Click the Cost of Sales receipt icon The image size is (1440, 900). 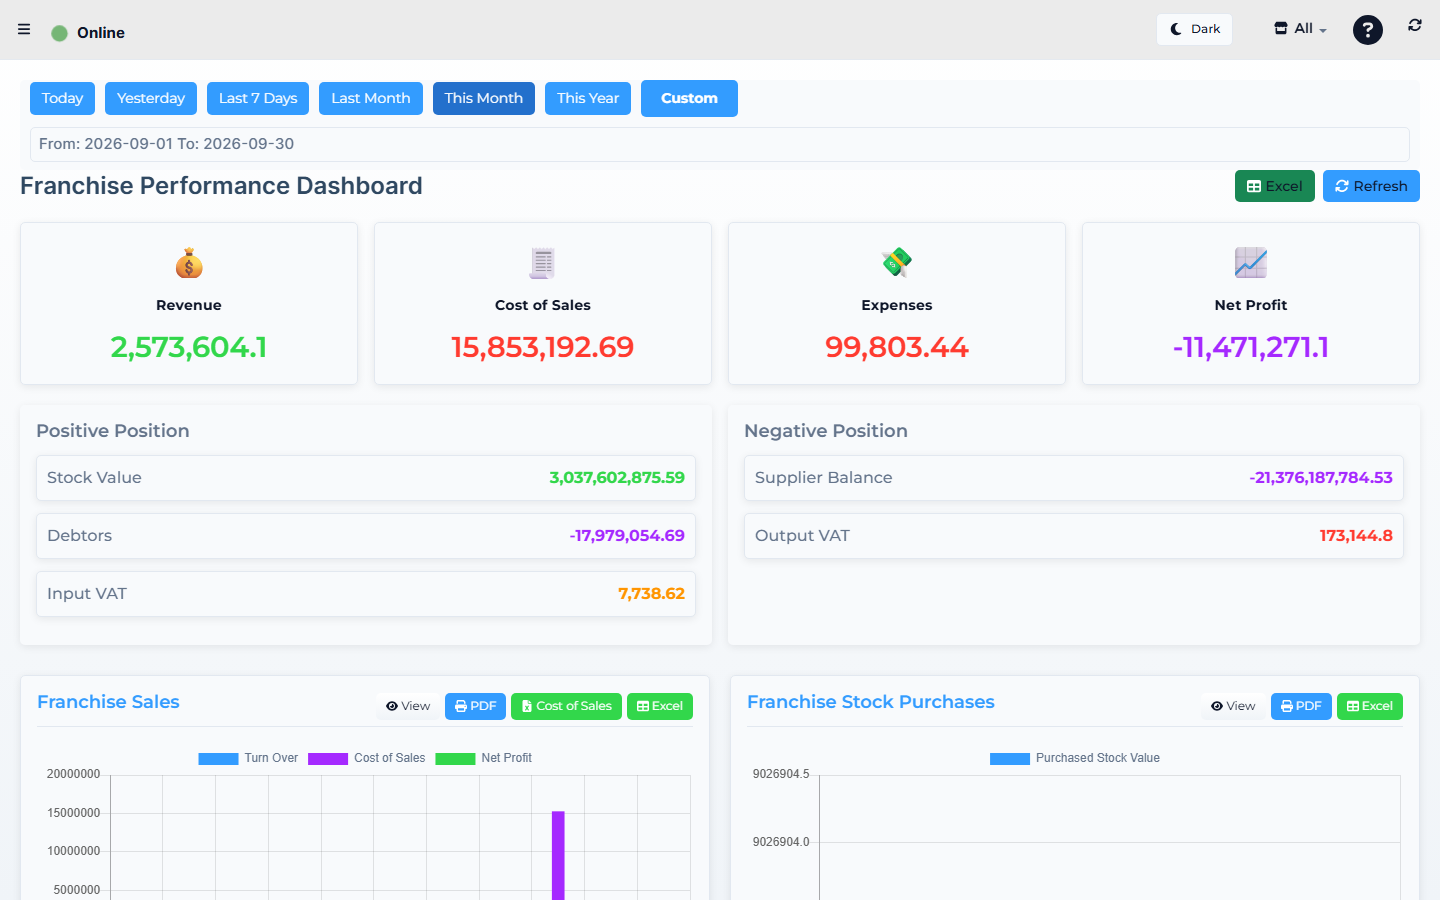point(543,263)
